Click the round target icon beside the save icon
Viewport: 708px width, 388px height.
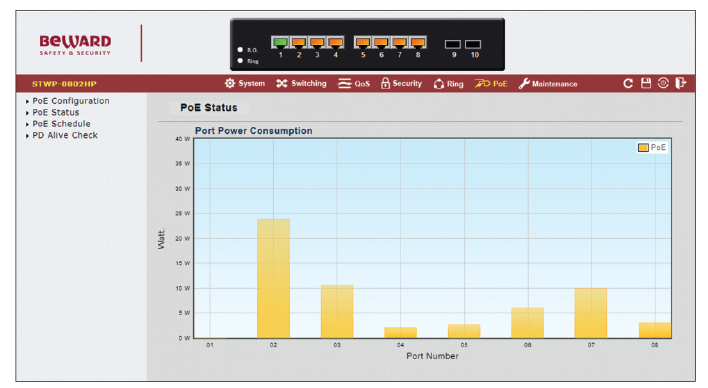point(663,83)
